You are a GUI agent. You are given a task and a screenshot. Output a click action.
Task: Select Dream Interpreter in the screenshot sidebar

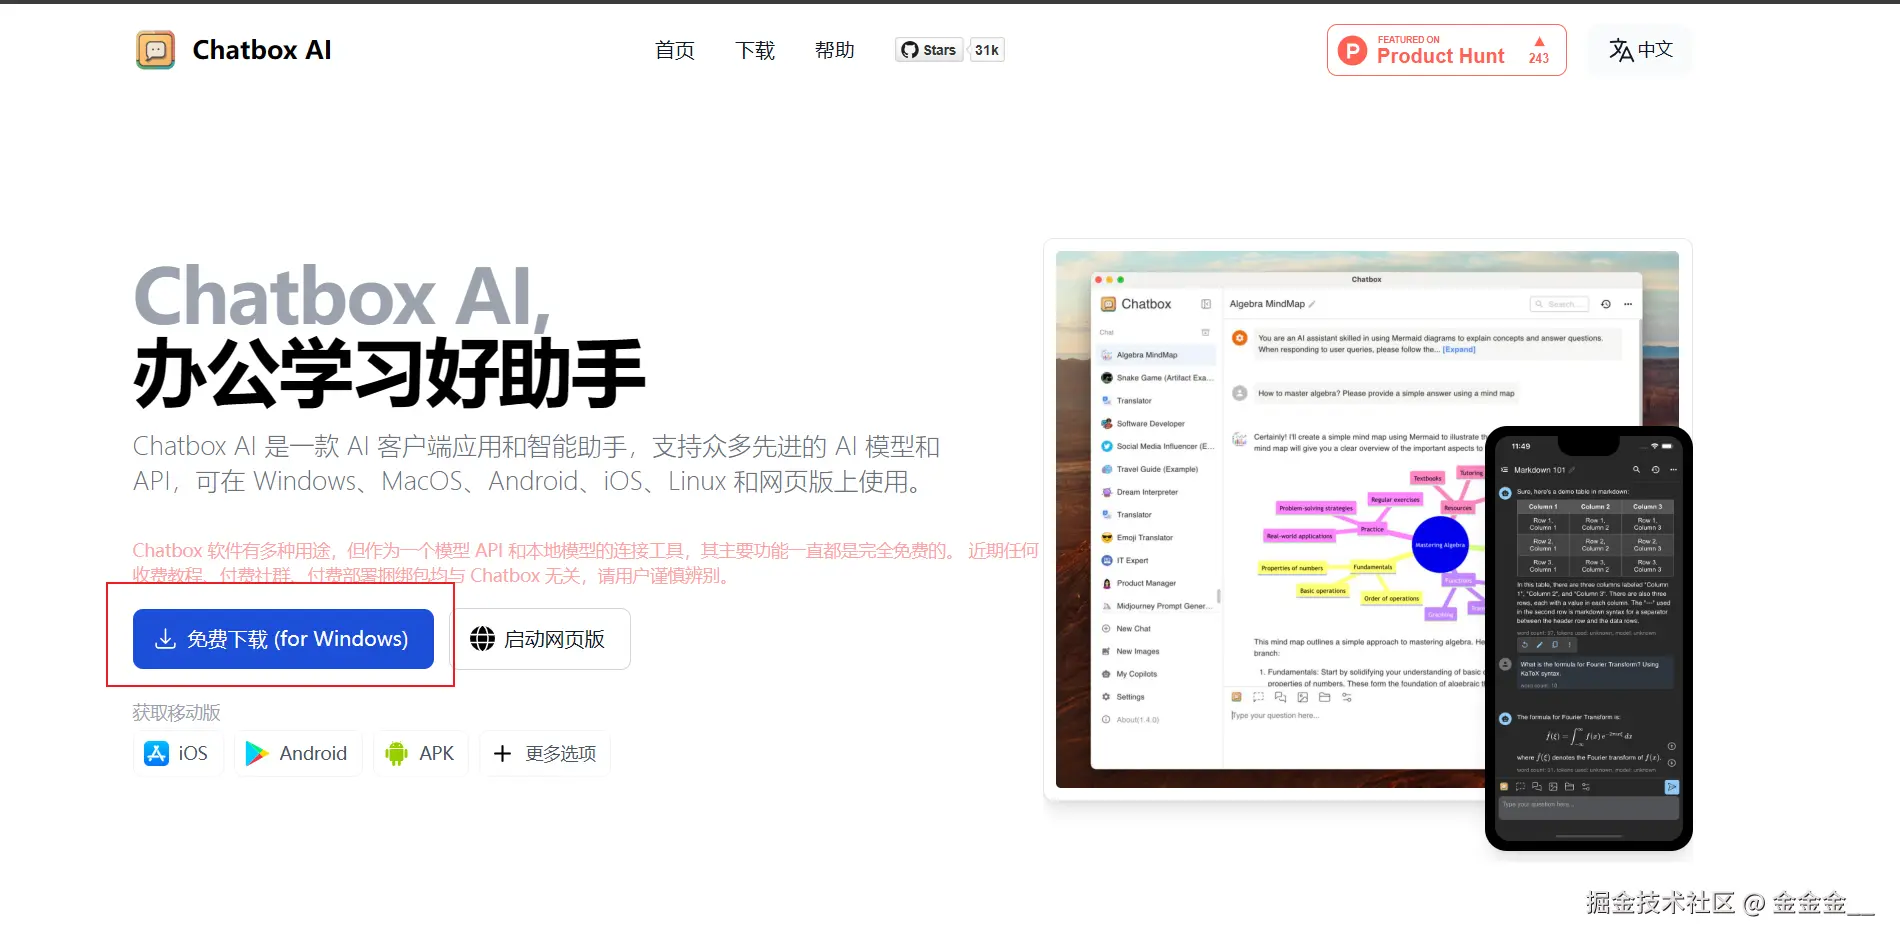click(x=1156, y=492)
